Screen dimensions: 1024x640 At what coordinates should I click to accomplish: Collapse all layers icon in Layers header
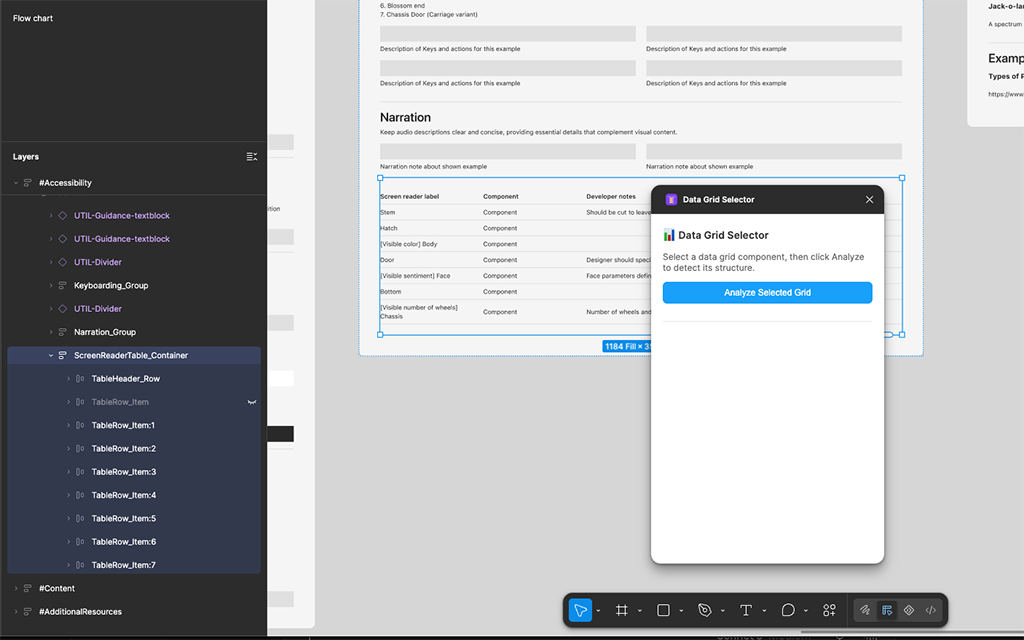click(251, 157)
